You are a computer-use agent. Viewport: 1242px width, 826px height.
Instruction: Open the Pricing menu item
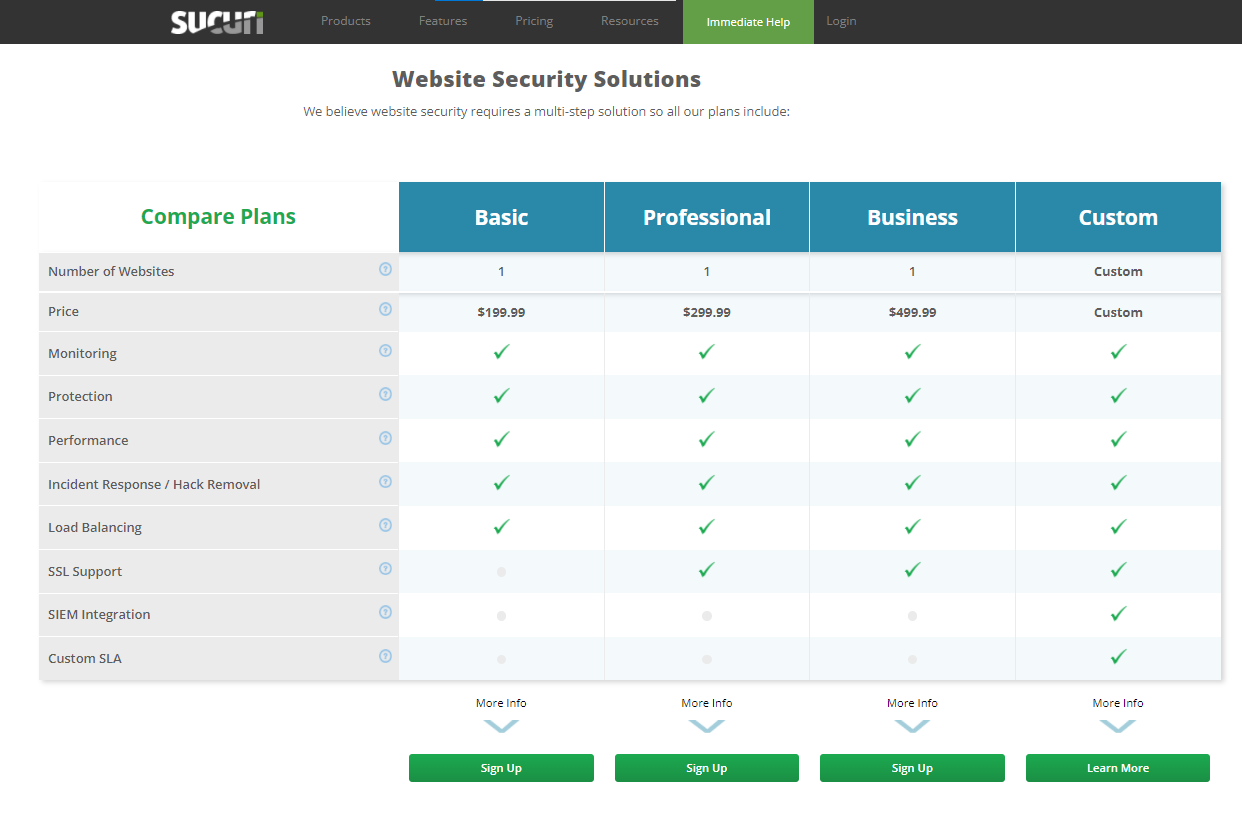coord(534,21)
